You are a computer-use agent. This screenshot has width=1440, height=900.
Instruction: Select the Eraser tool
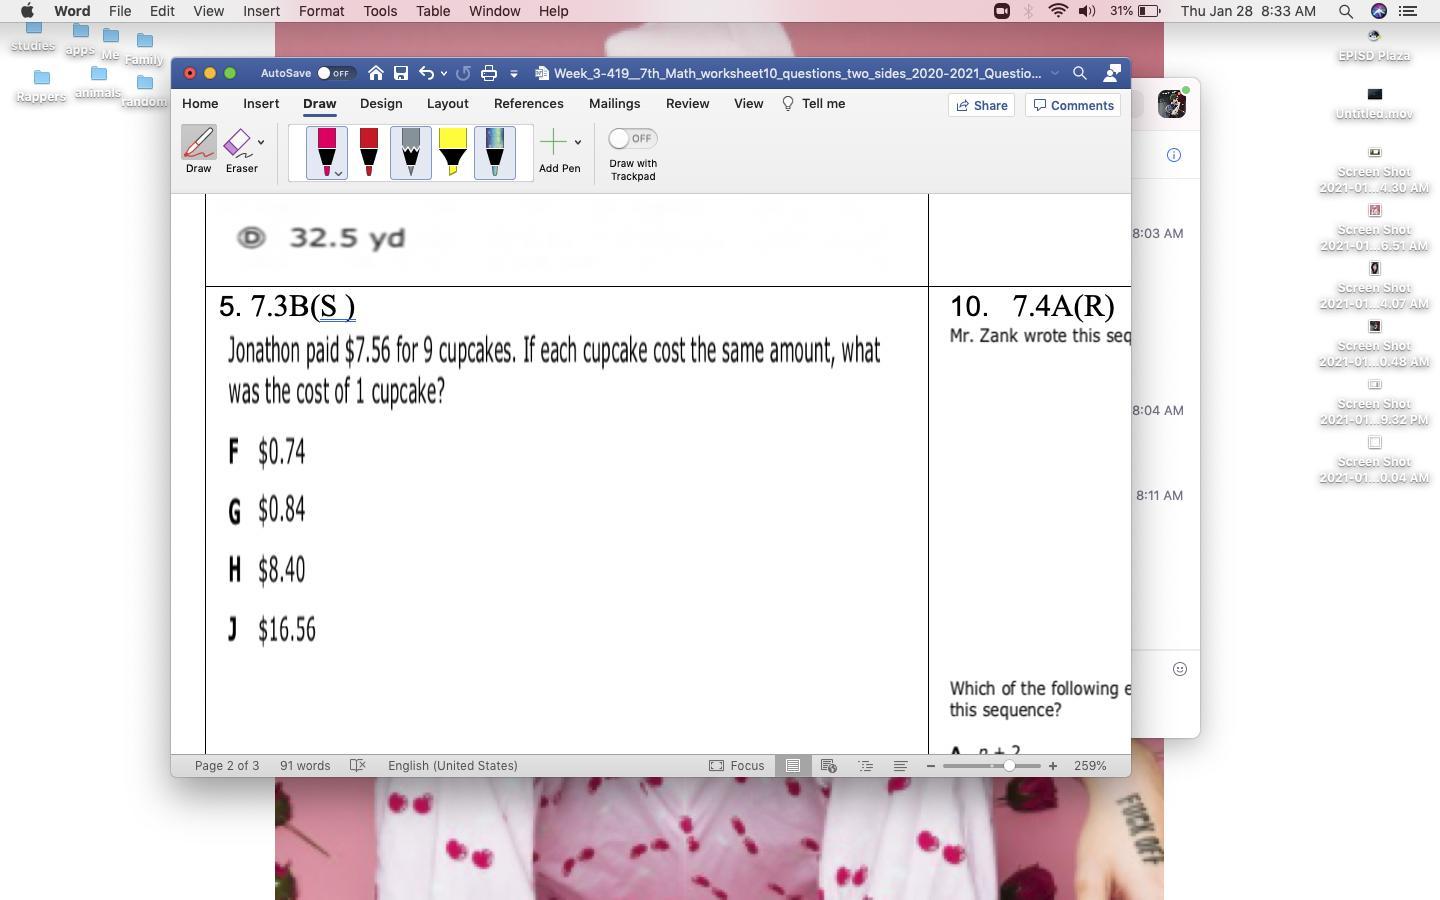click(x=237, y=145)
